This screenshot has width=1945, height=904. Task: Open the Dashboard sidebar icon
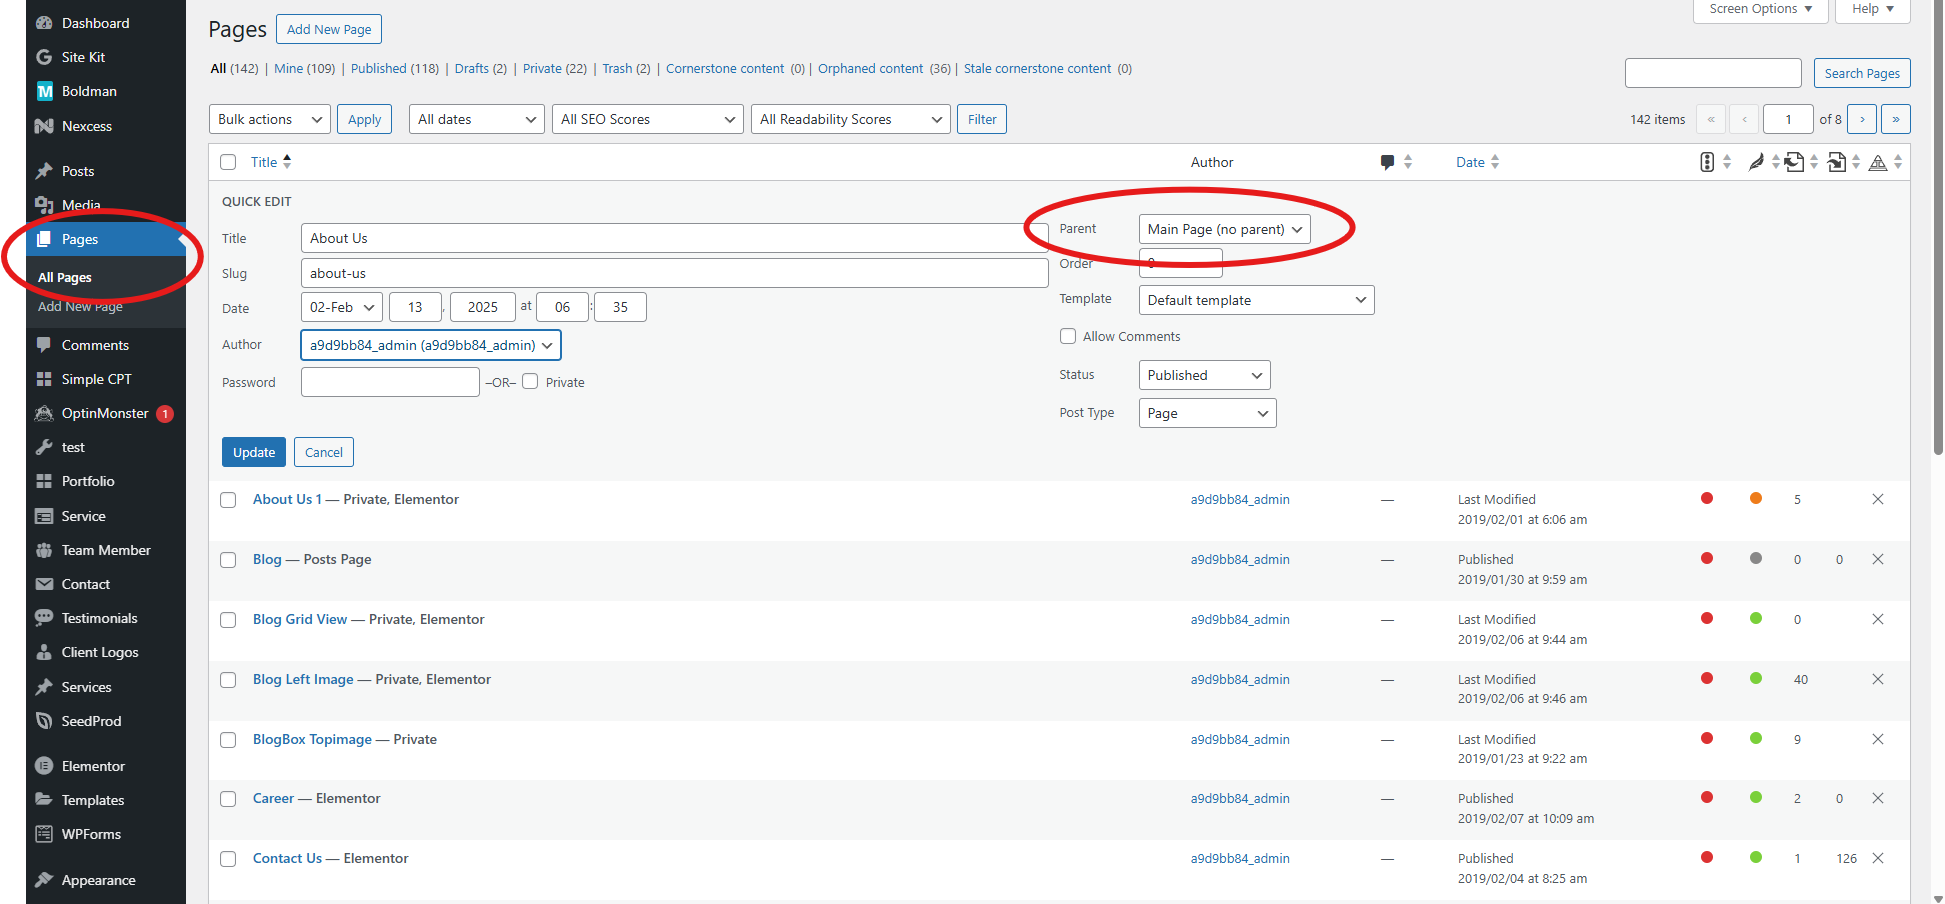[x=44, y=23]
